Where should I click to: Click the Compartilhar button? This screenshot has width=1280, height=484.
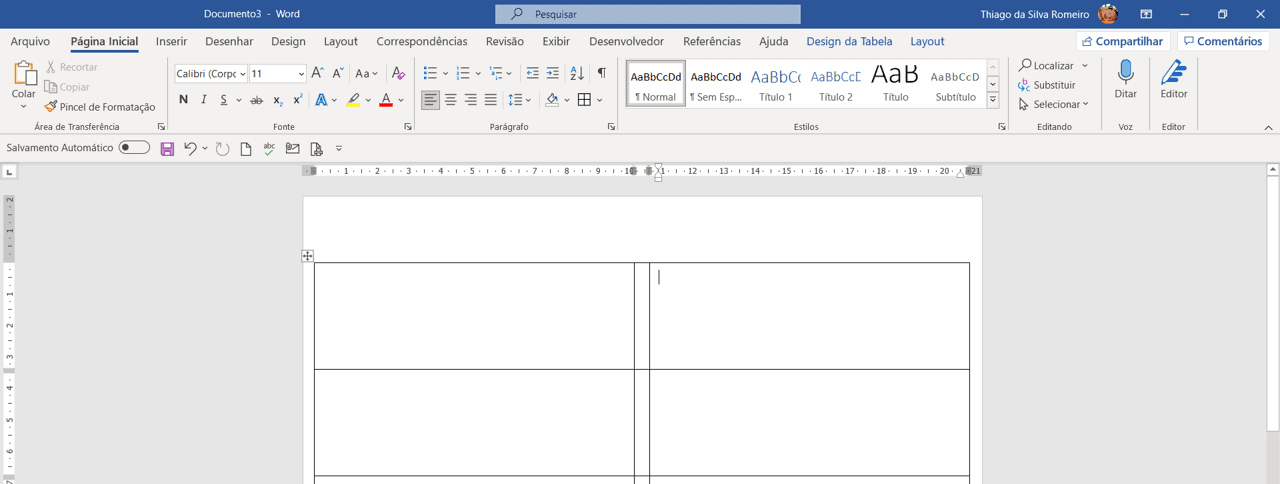click(1123, 41)
